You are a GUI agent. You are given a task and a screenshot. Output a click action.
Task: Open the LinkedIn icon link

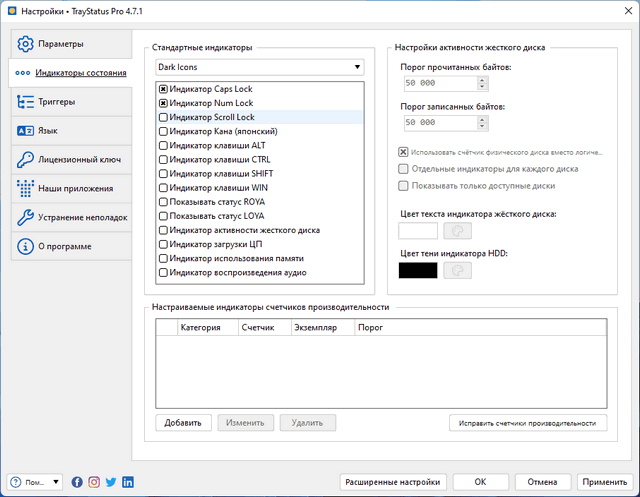point(126,482)
